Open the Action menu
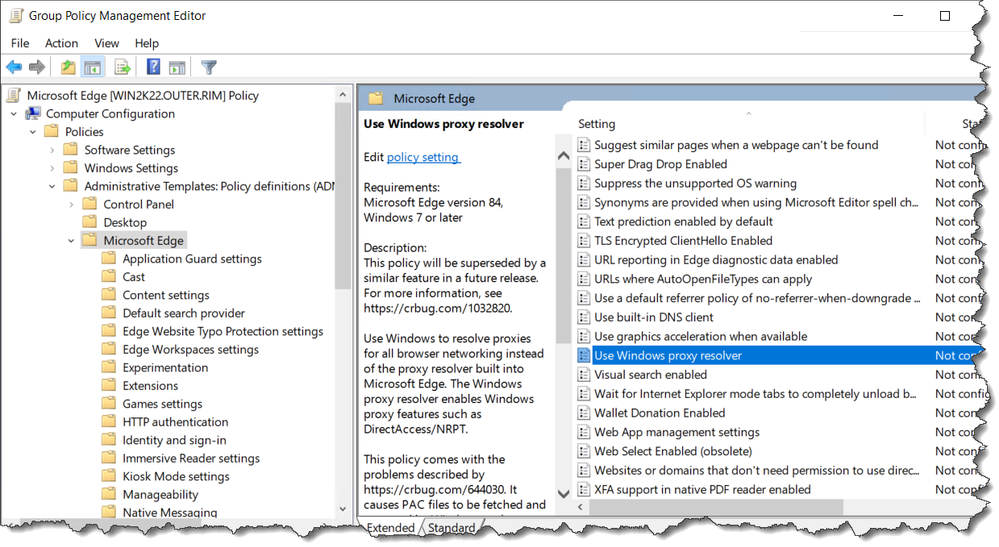999x547 pixels. point(61,43)
